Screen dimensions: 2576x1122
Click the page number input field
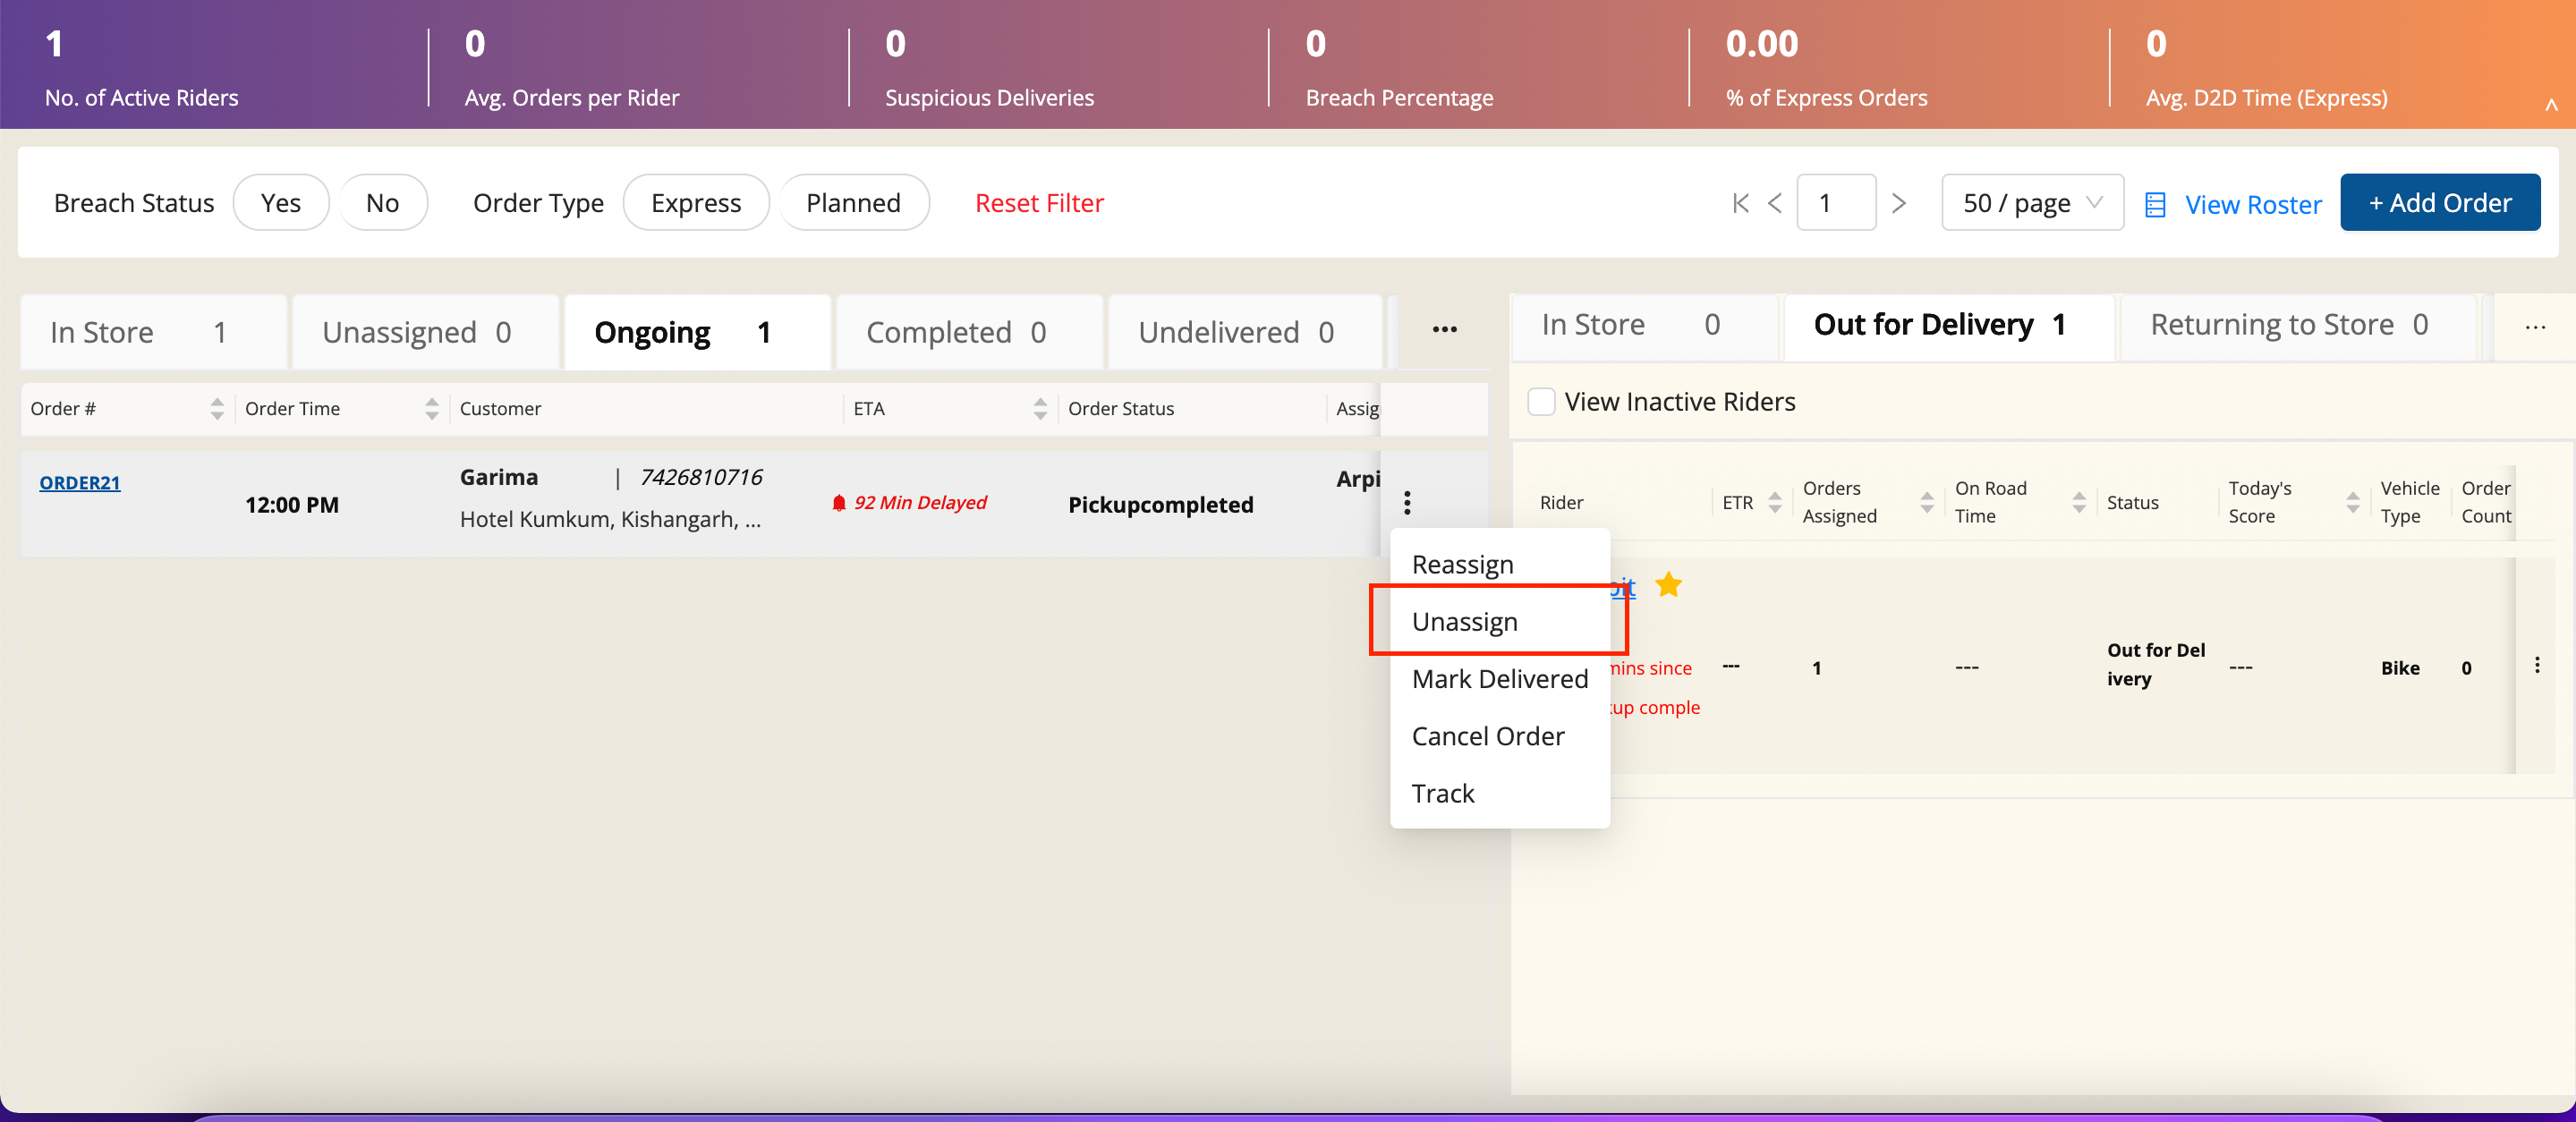pos(1835,203)
